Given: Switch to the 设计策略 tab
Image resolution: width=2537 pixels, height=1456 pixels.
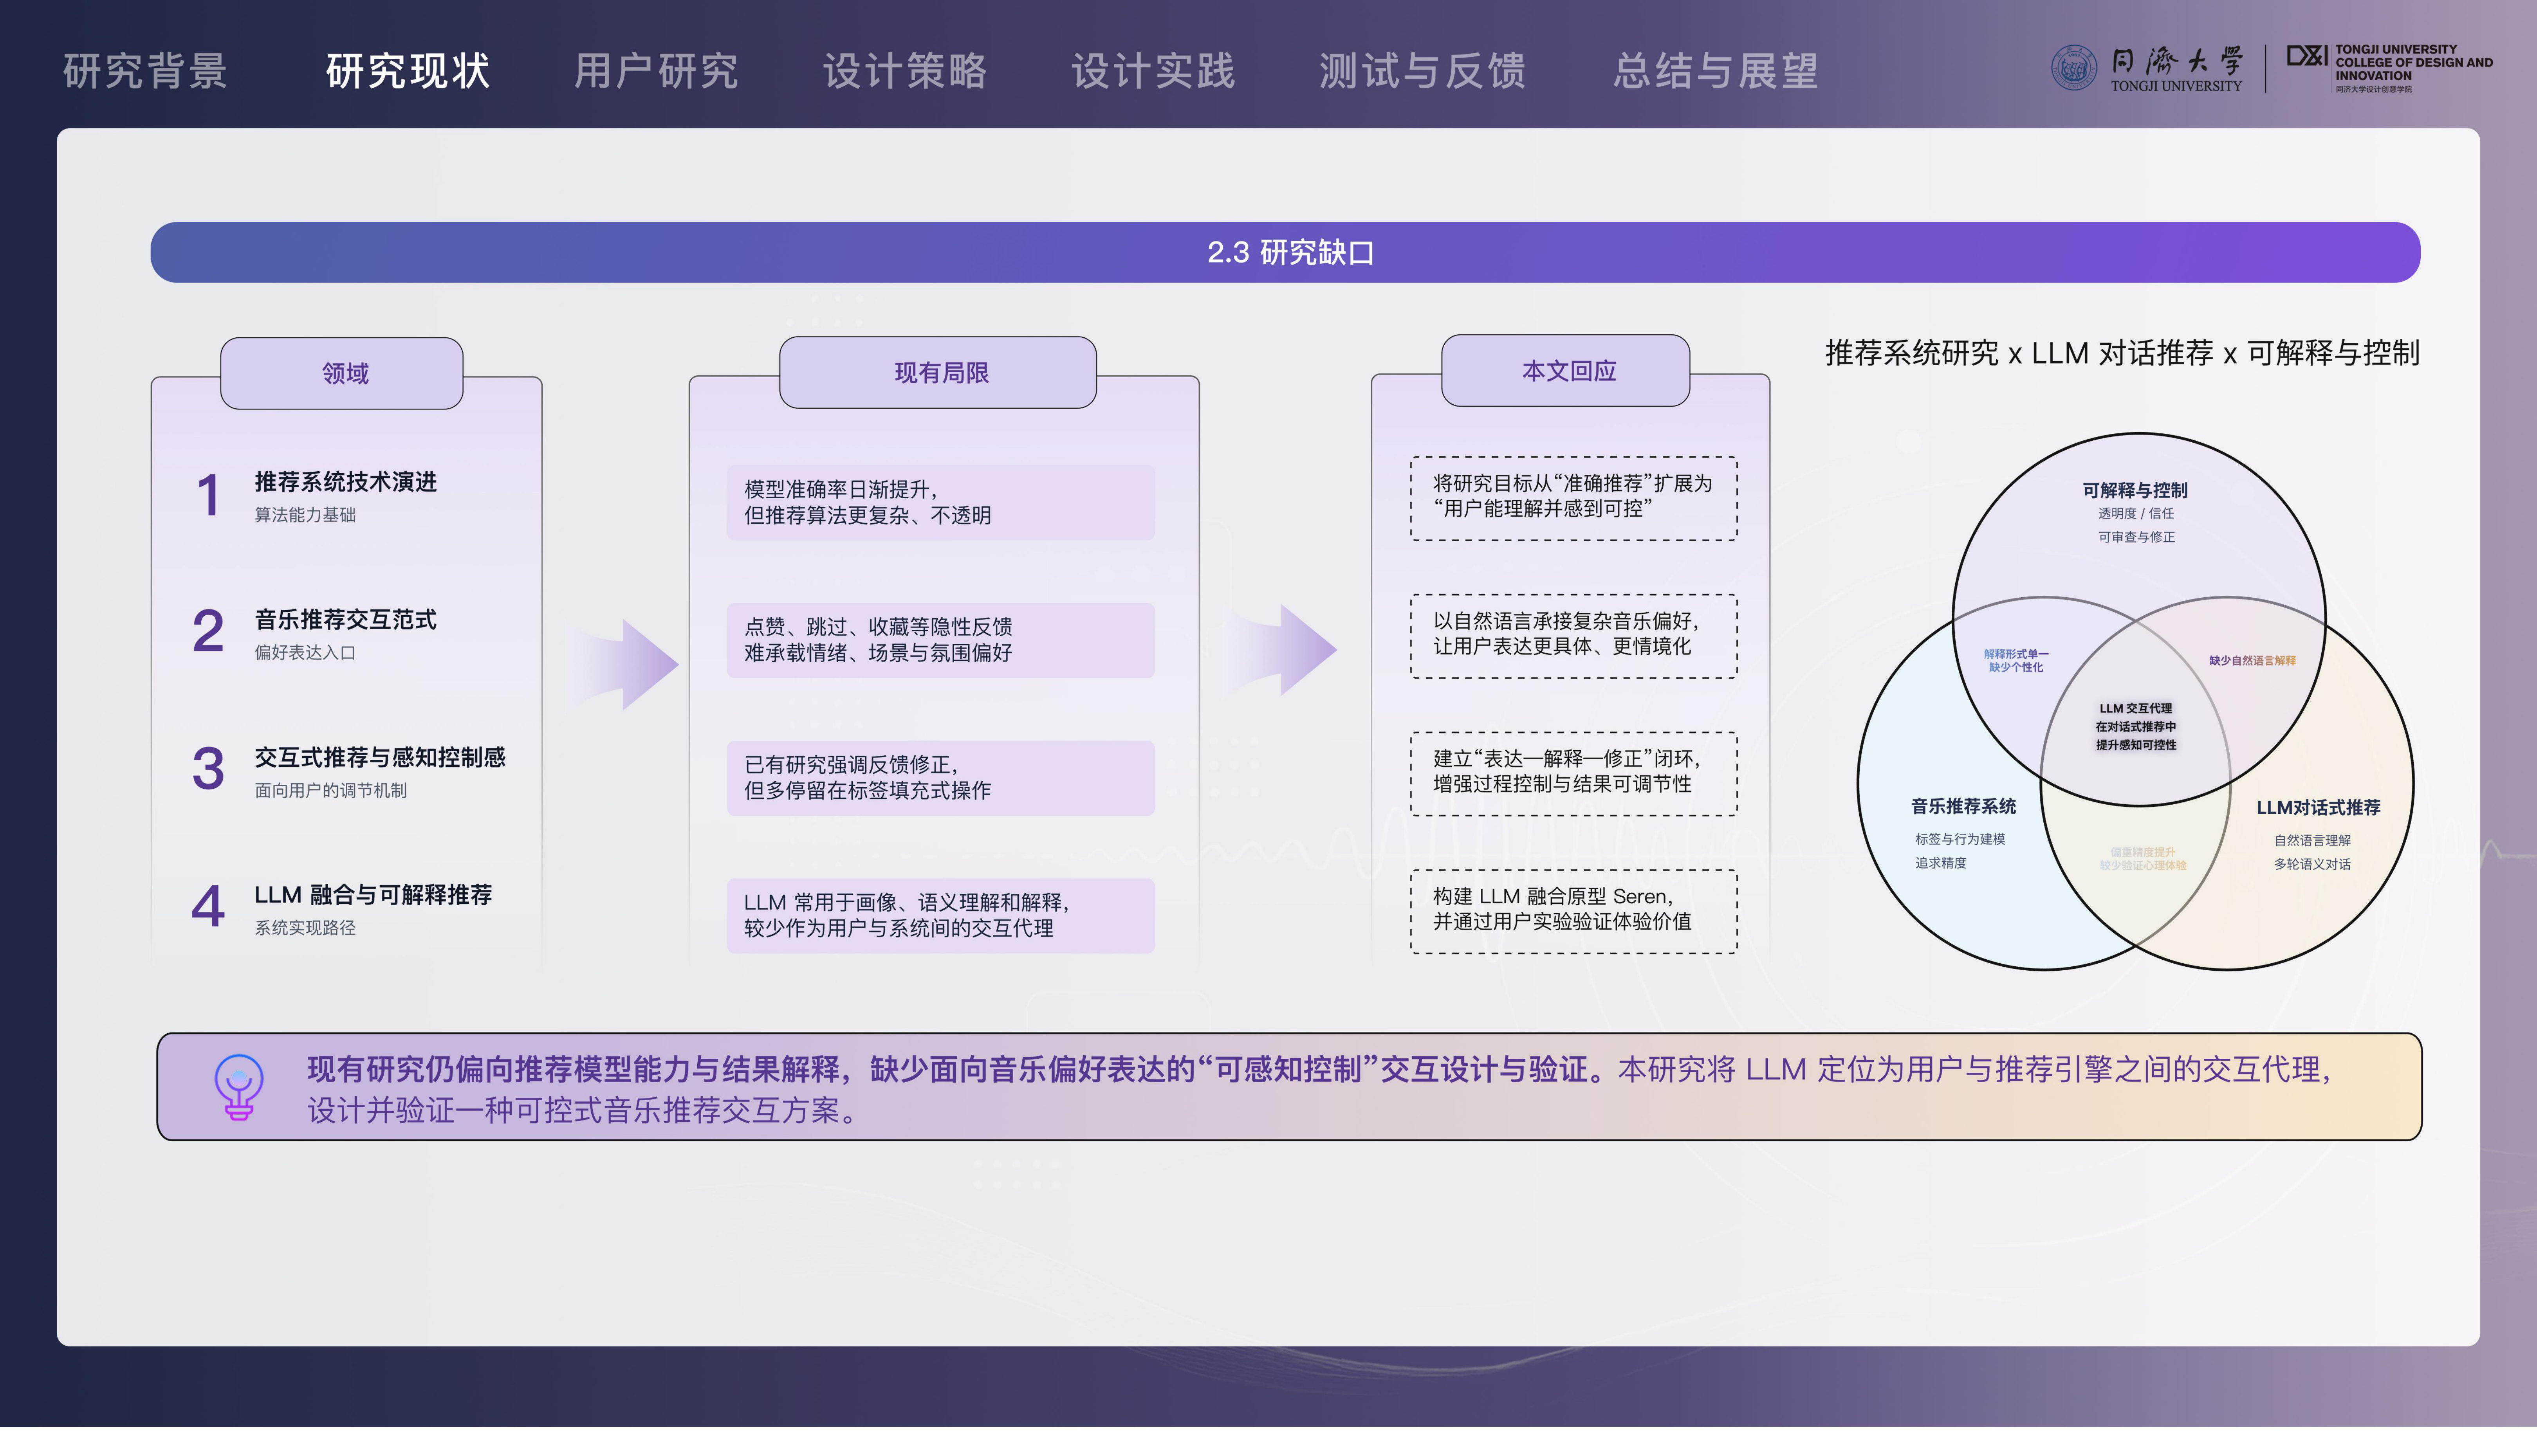Looking at the screenshot, I should [x=905, y=71].
